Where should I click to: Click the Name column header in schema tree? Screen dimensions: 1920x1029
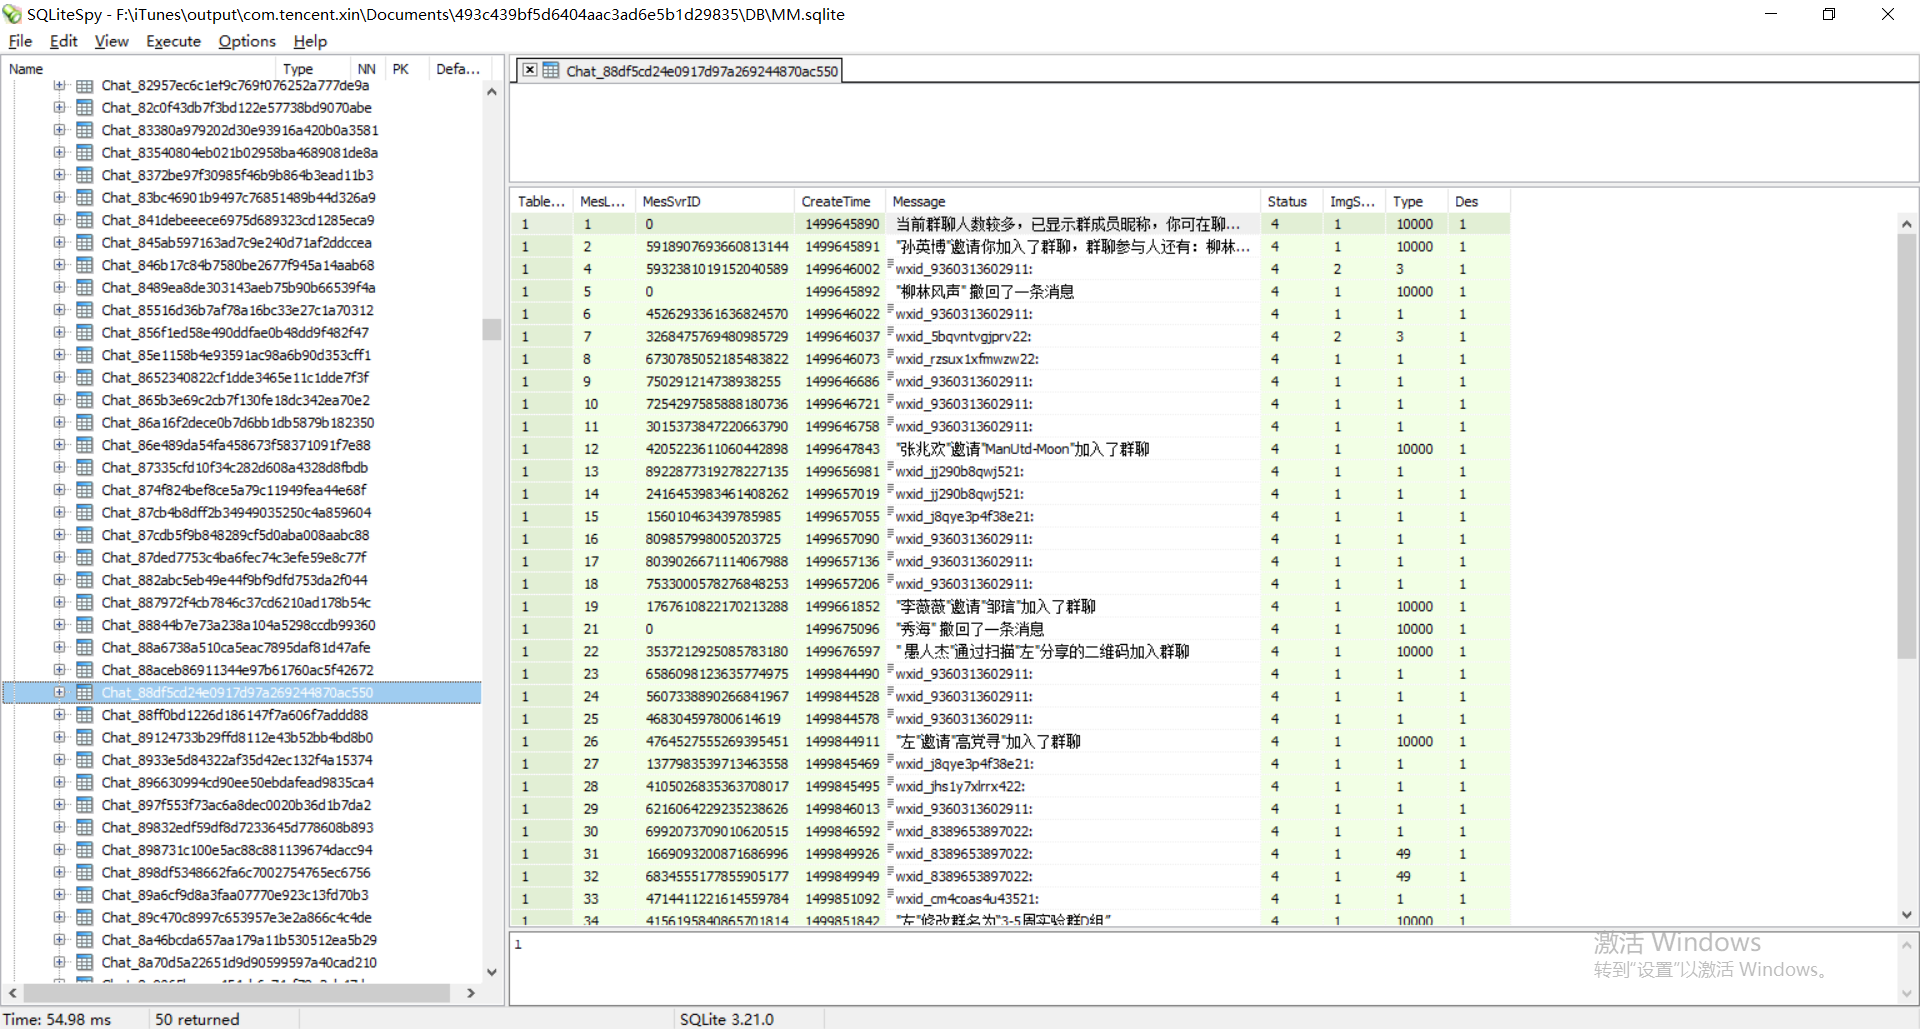pyautogui.click(x=140, y=69)
